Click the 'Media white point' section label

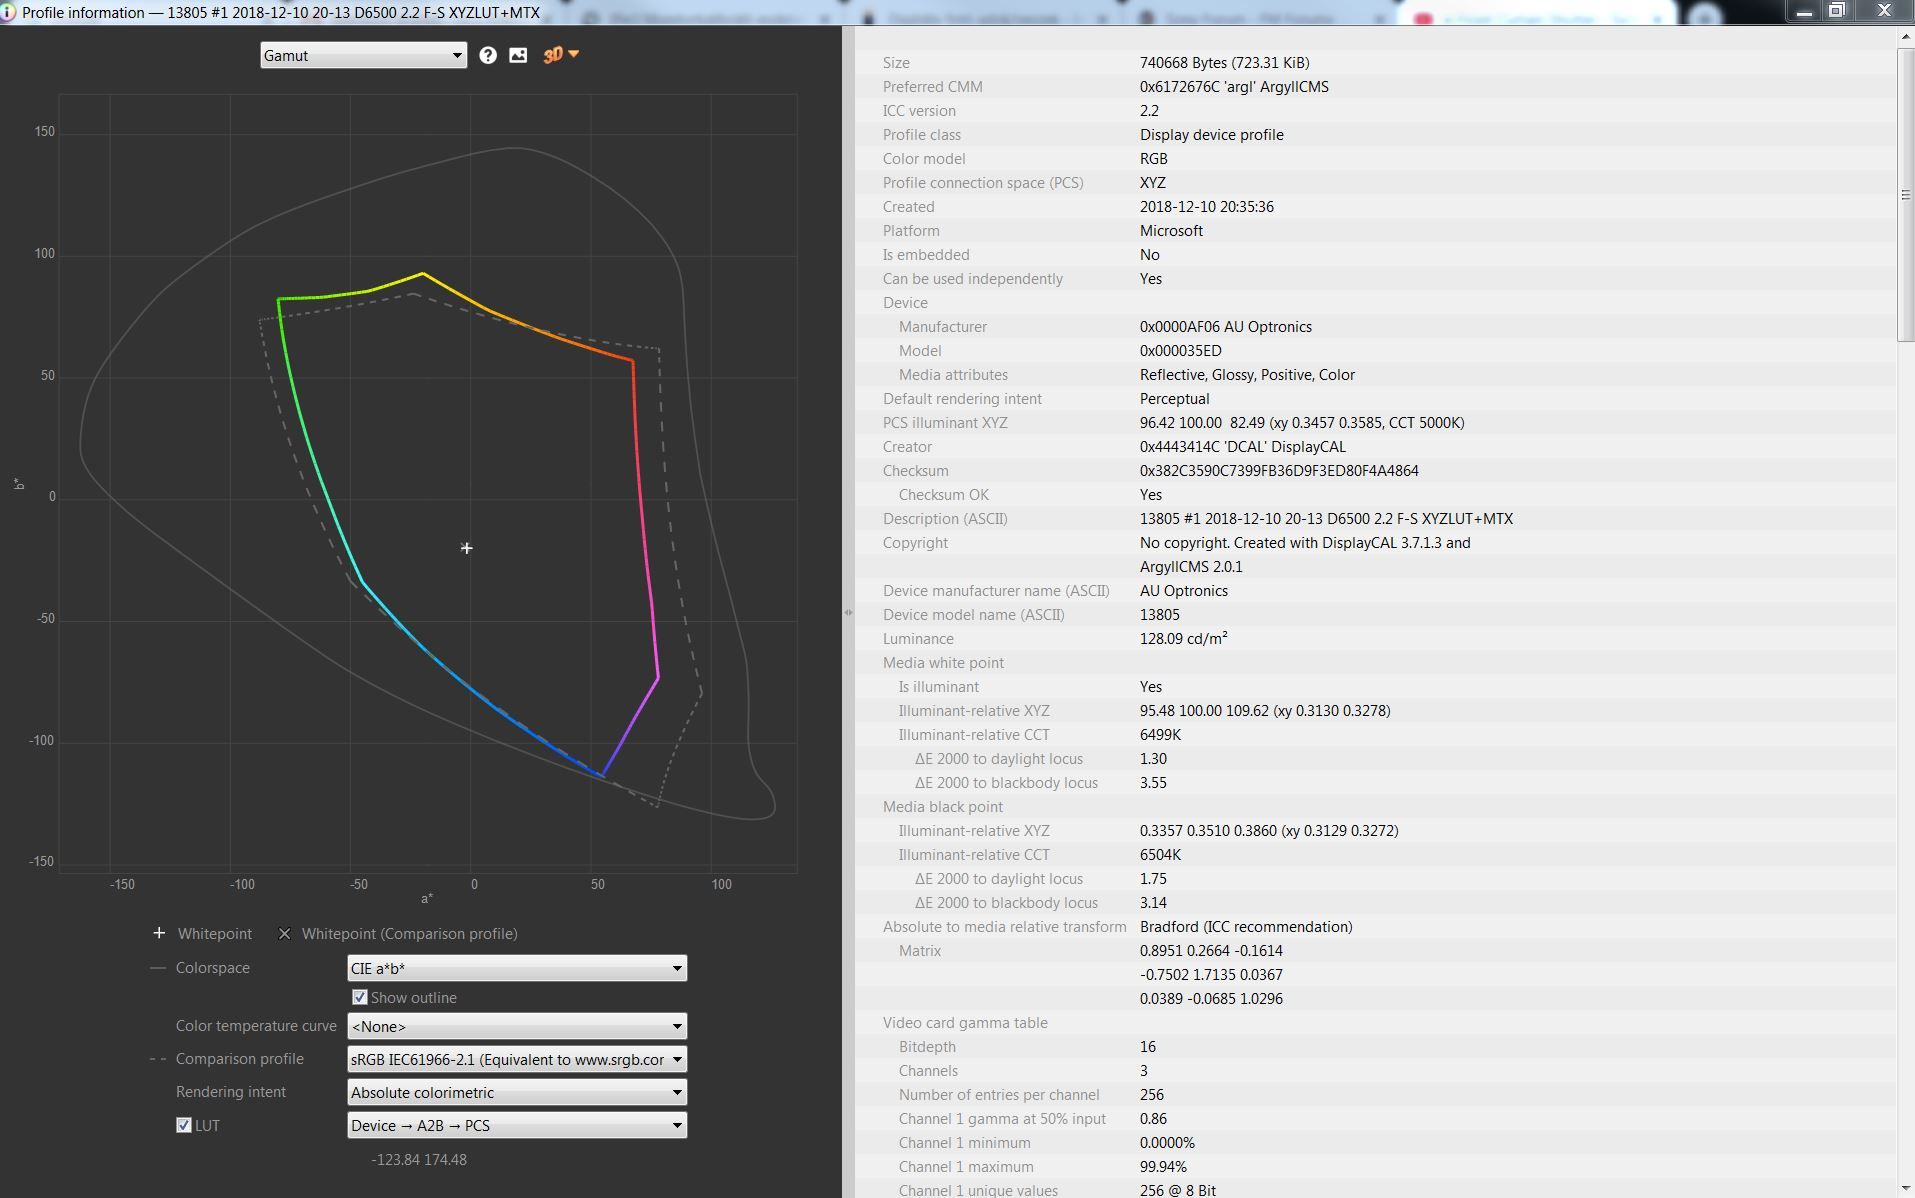click(943, 663)
